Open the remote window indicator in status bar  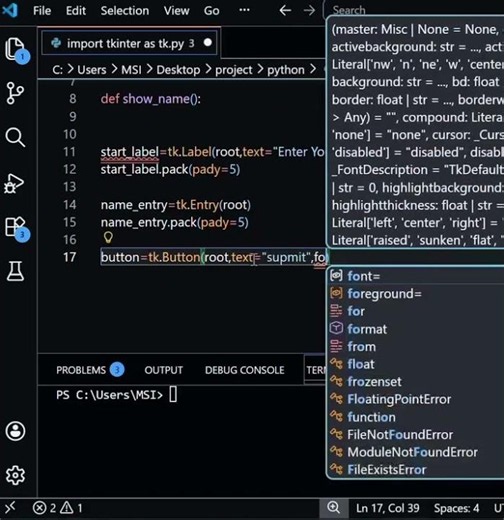click(10, 508)
